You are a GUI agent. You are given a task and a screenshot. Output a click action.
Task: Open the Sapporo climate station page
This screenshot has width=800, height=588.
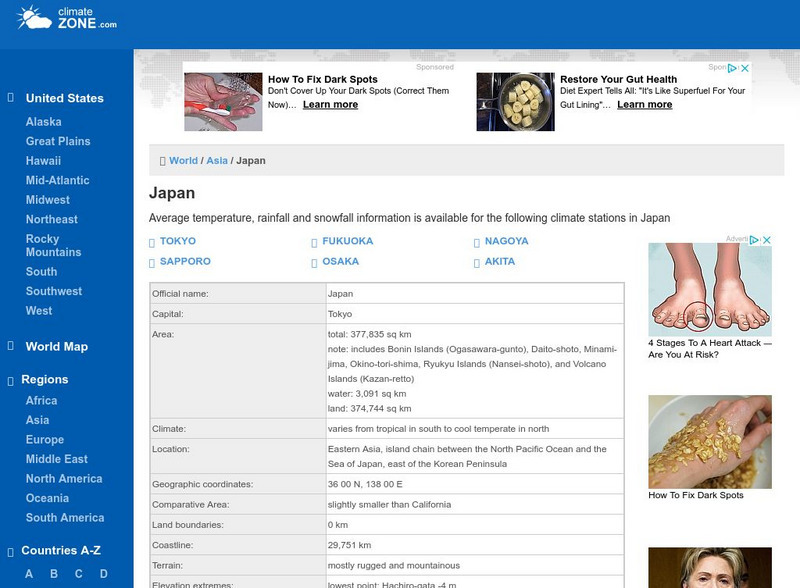click(x=185, y=262)
